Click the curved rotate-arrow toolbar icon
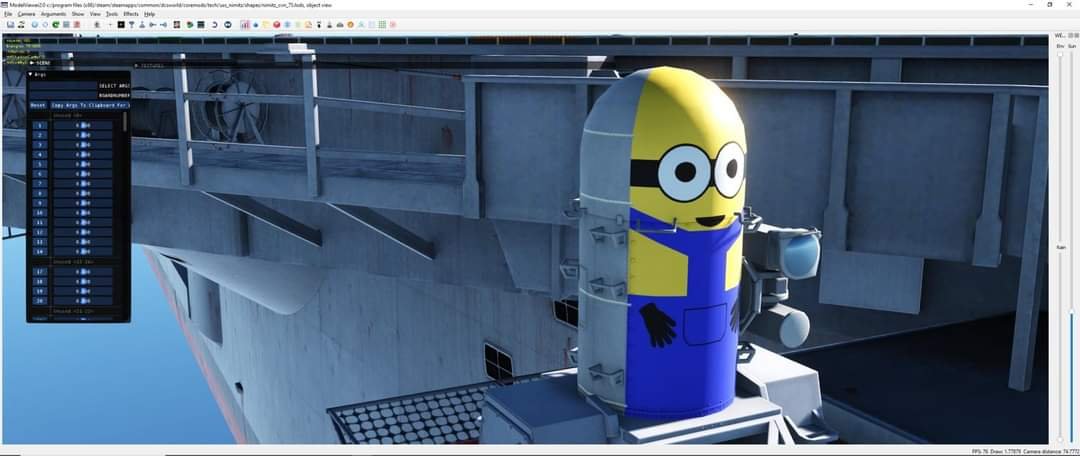This screenshot has width=1080, height=456. tap(215, 25)
